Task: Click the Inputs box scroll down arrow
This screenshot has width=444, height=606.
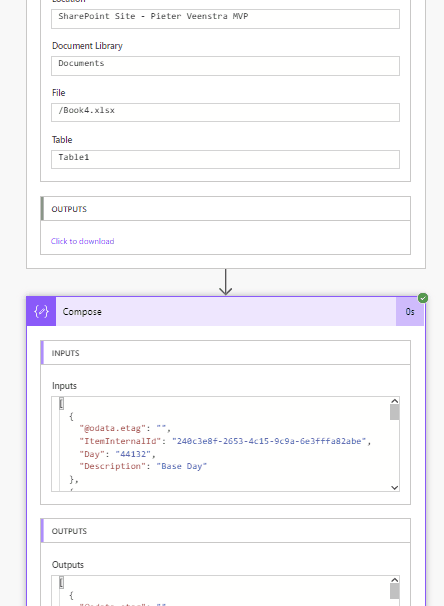Action: point(395,488)
